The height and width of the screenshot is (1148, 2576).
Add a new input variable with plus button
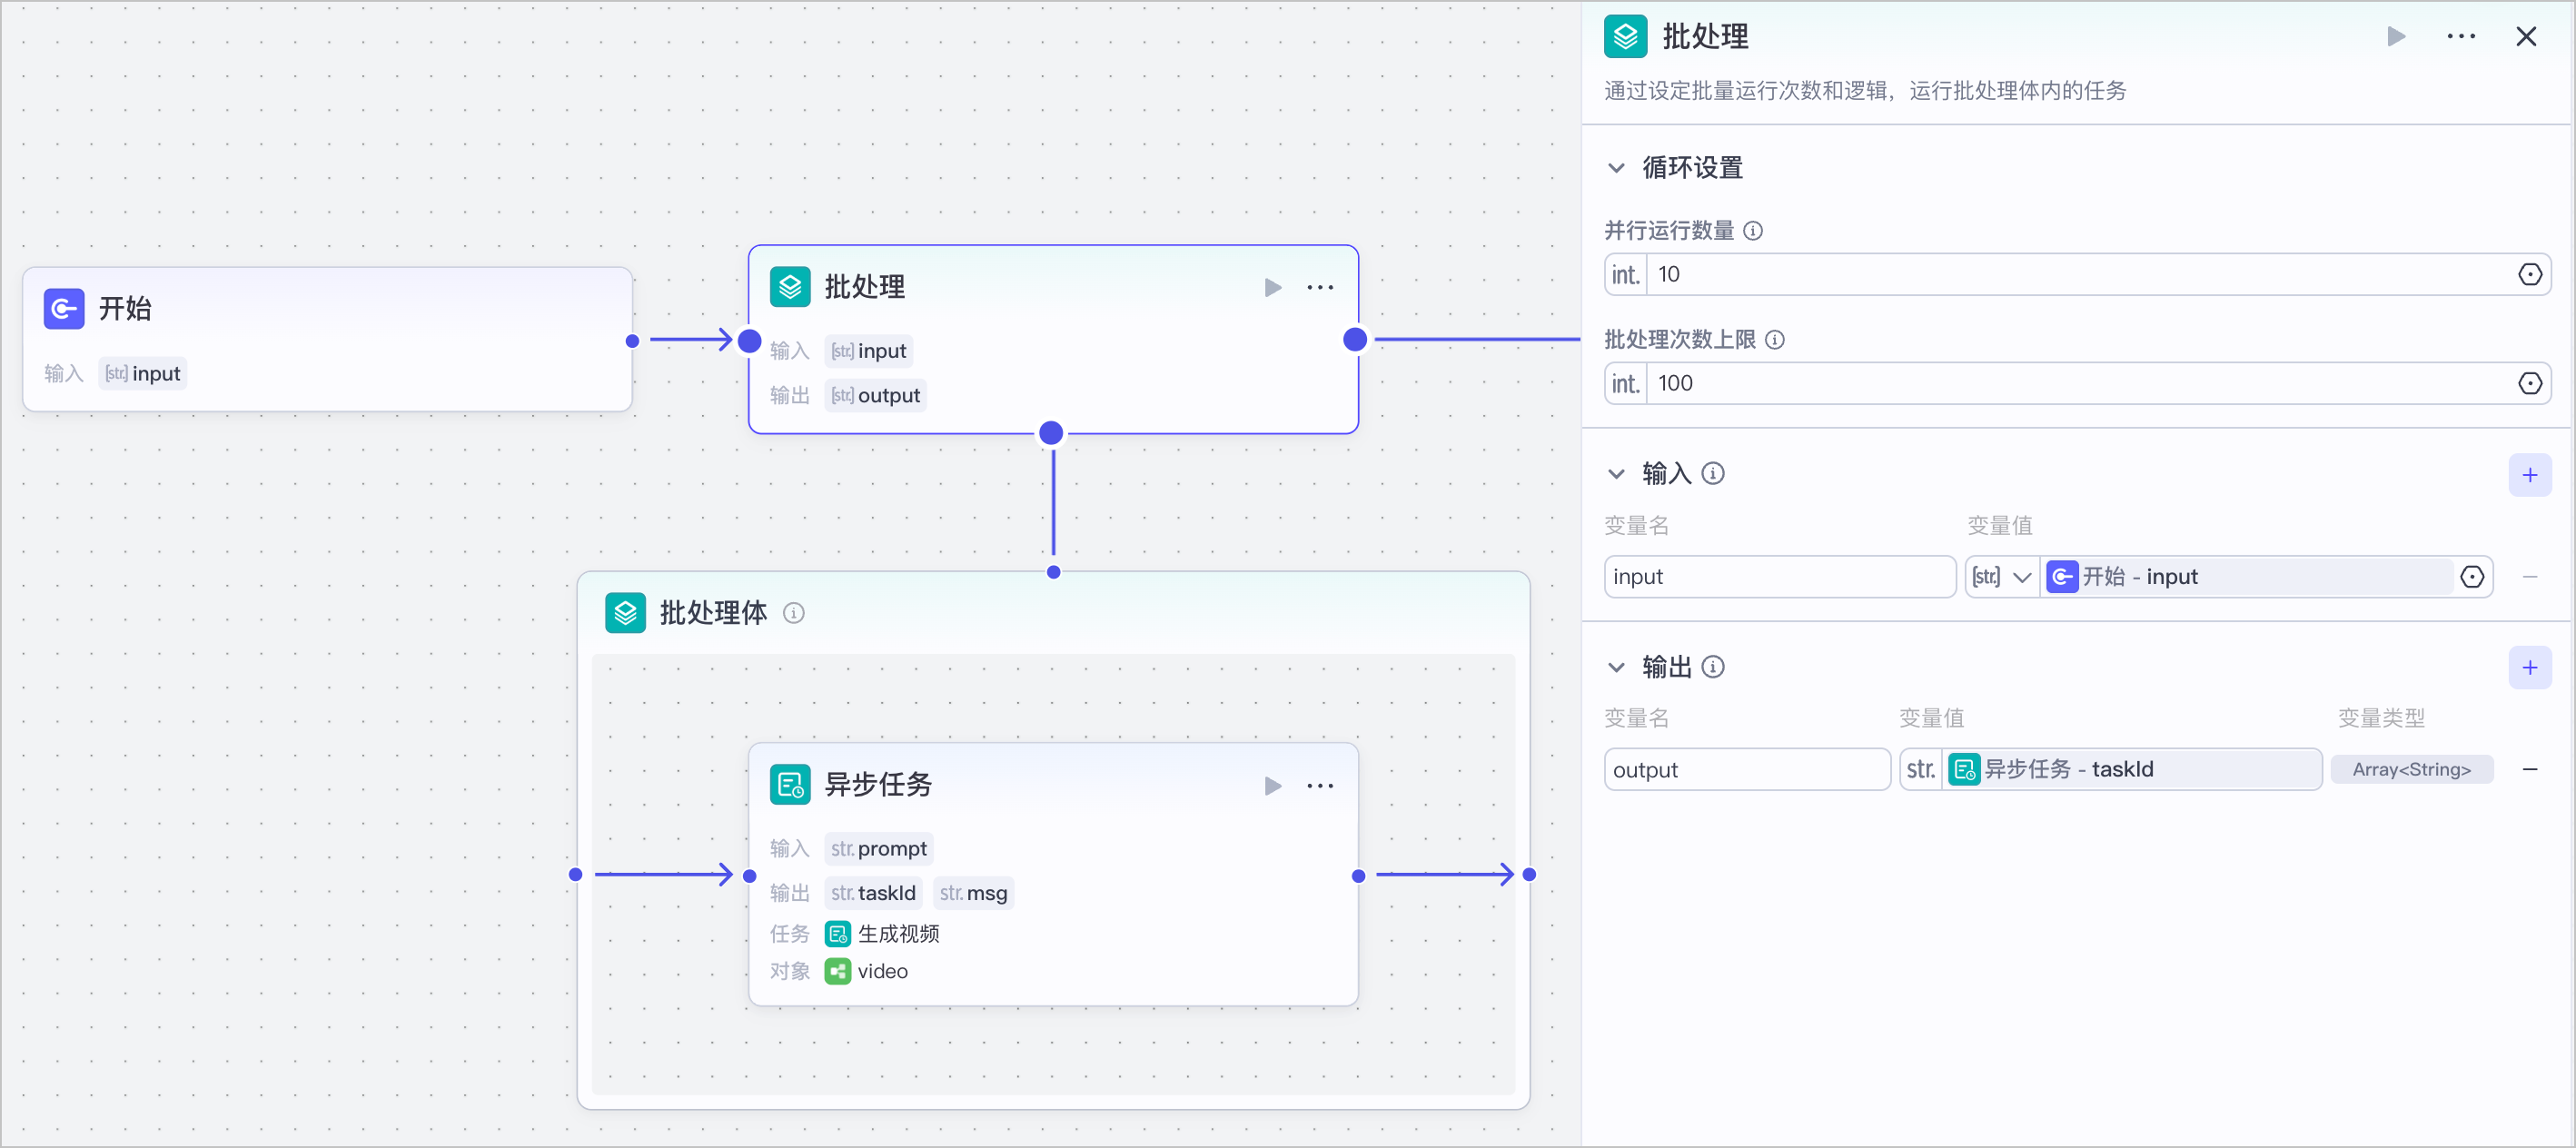[x=2529, y=475]
